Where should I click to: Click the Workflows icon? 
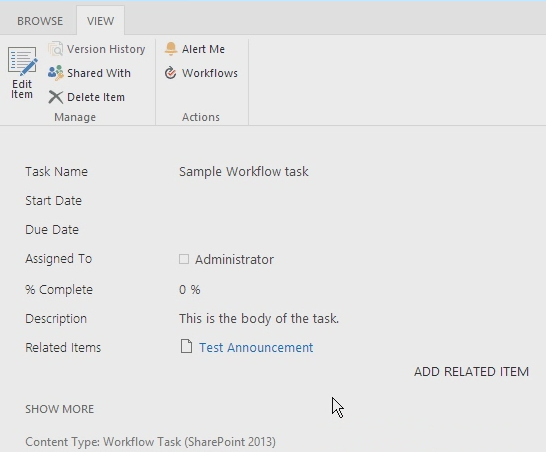(170, 73)
